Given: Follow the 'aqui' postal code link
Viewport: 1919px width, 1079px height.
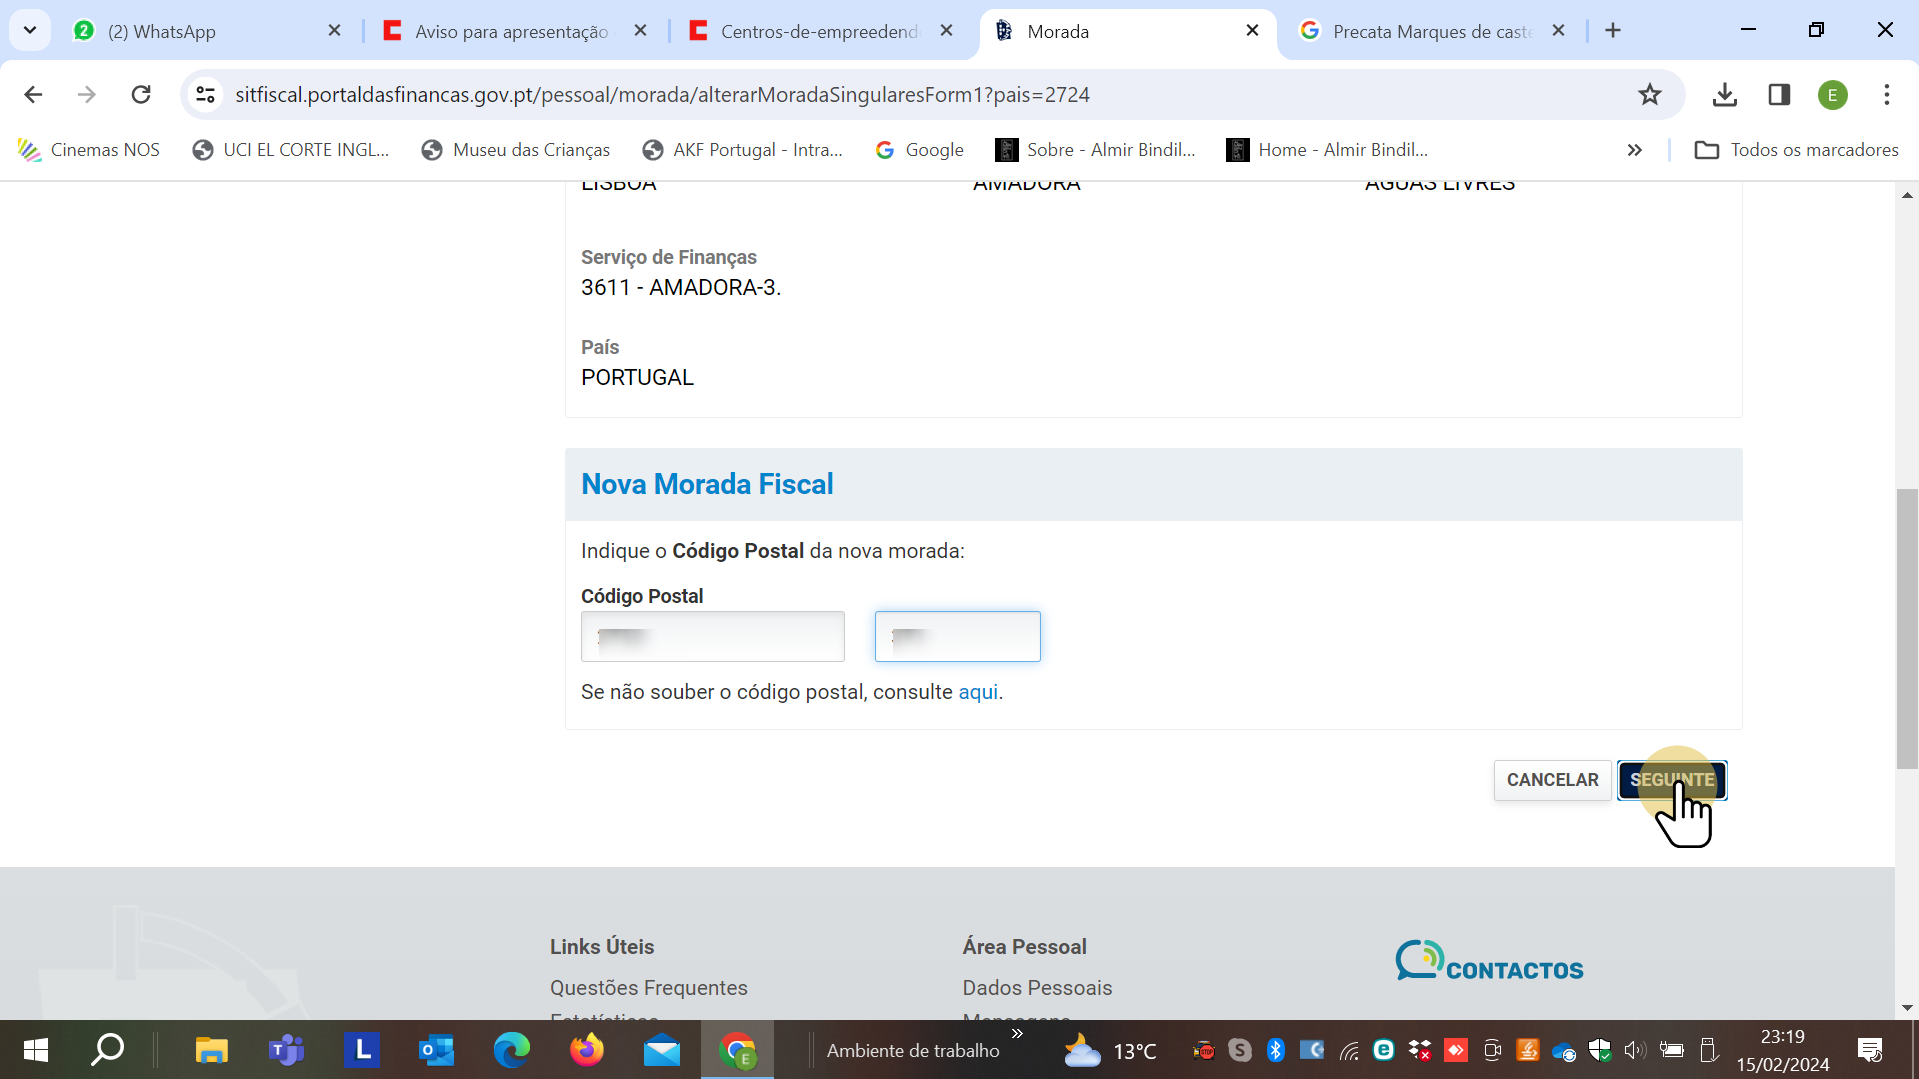Looking at the screenshot, I should coord(977,692).
